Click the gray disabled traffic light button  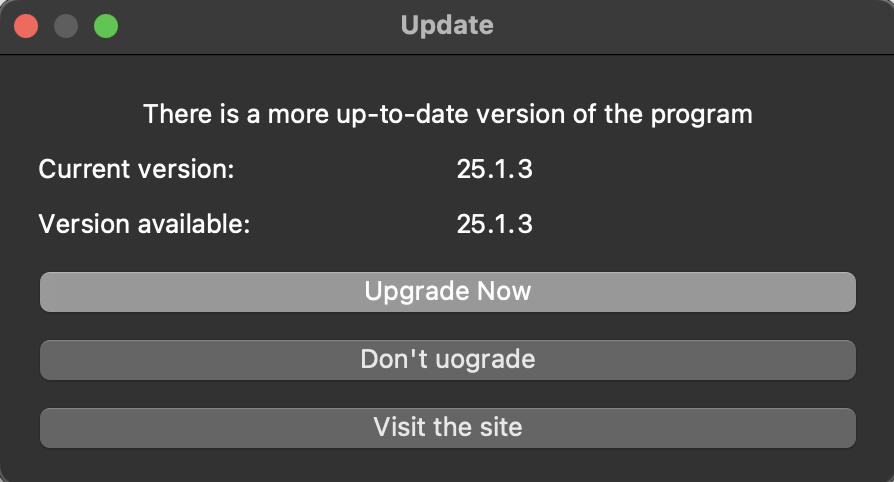[x=66, y=26]
